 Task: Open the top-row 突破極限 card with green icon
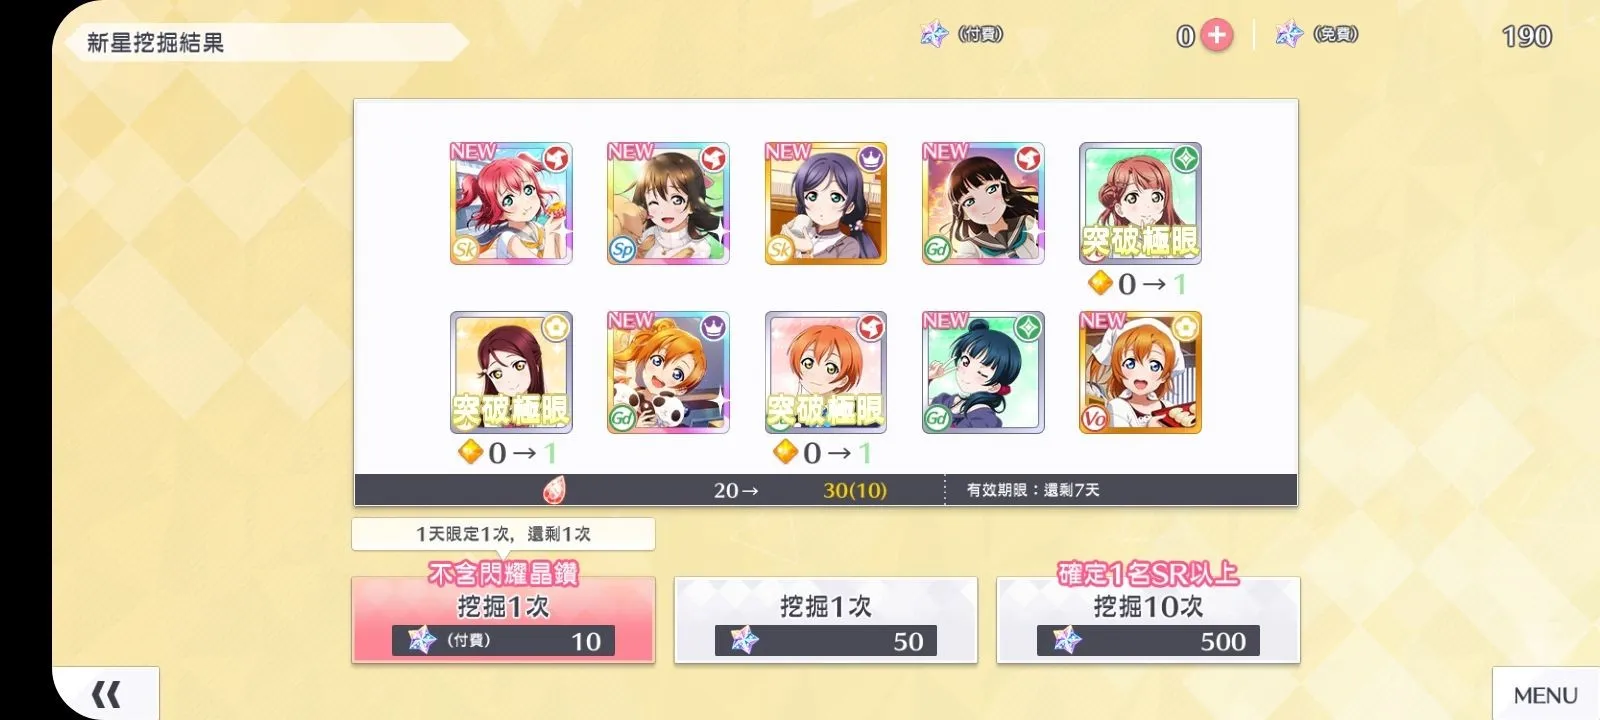[x=1140, y=203]
